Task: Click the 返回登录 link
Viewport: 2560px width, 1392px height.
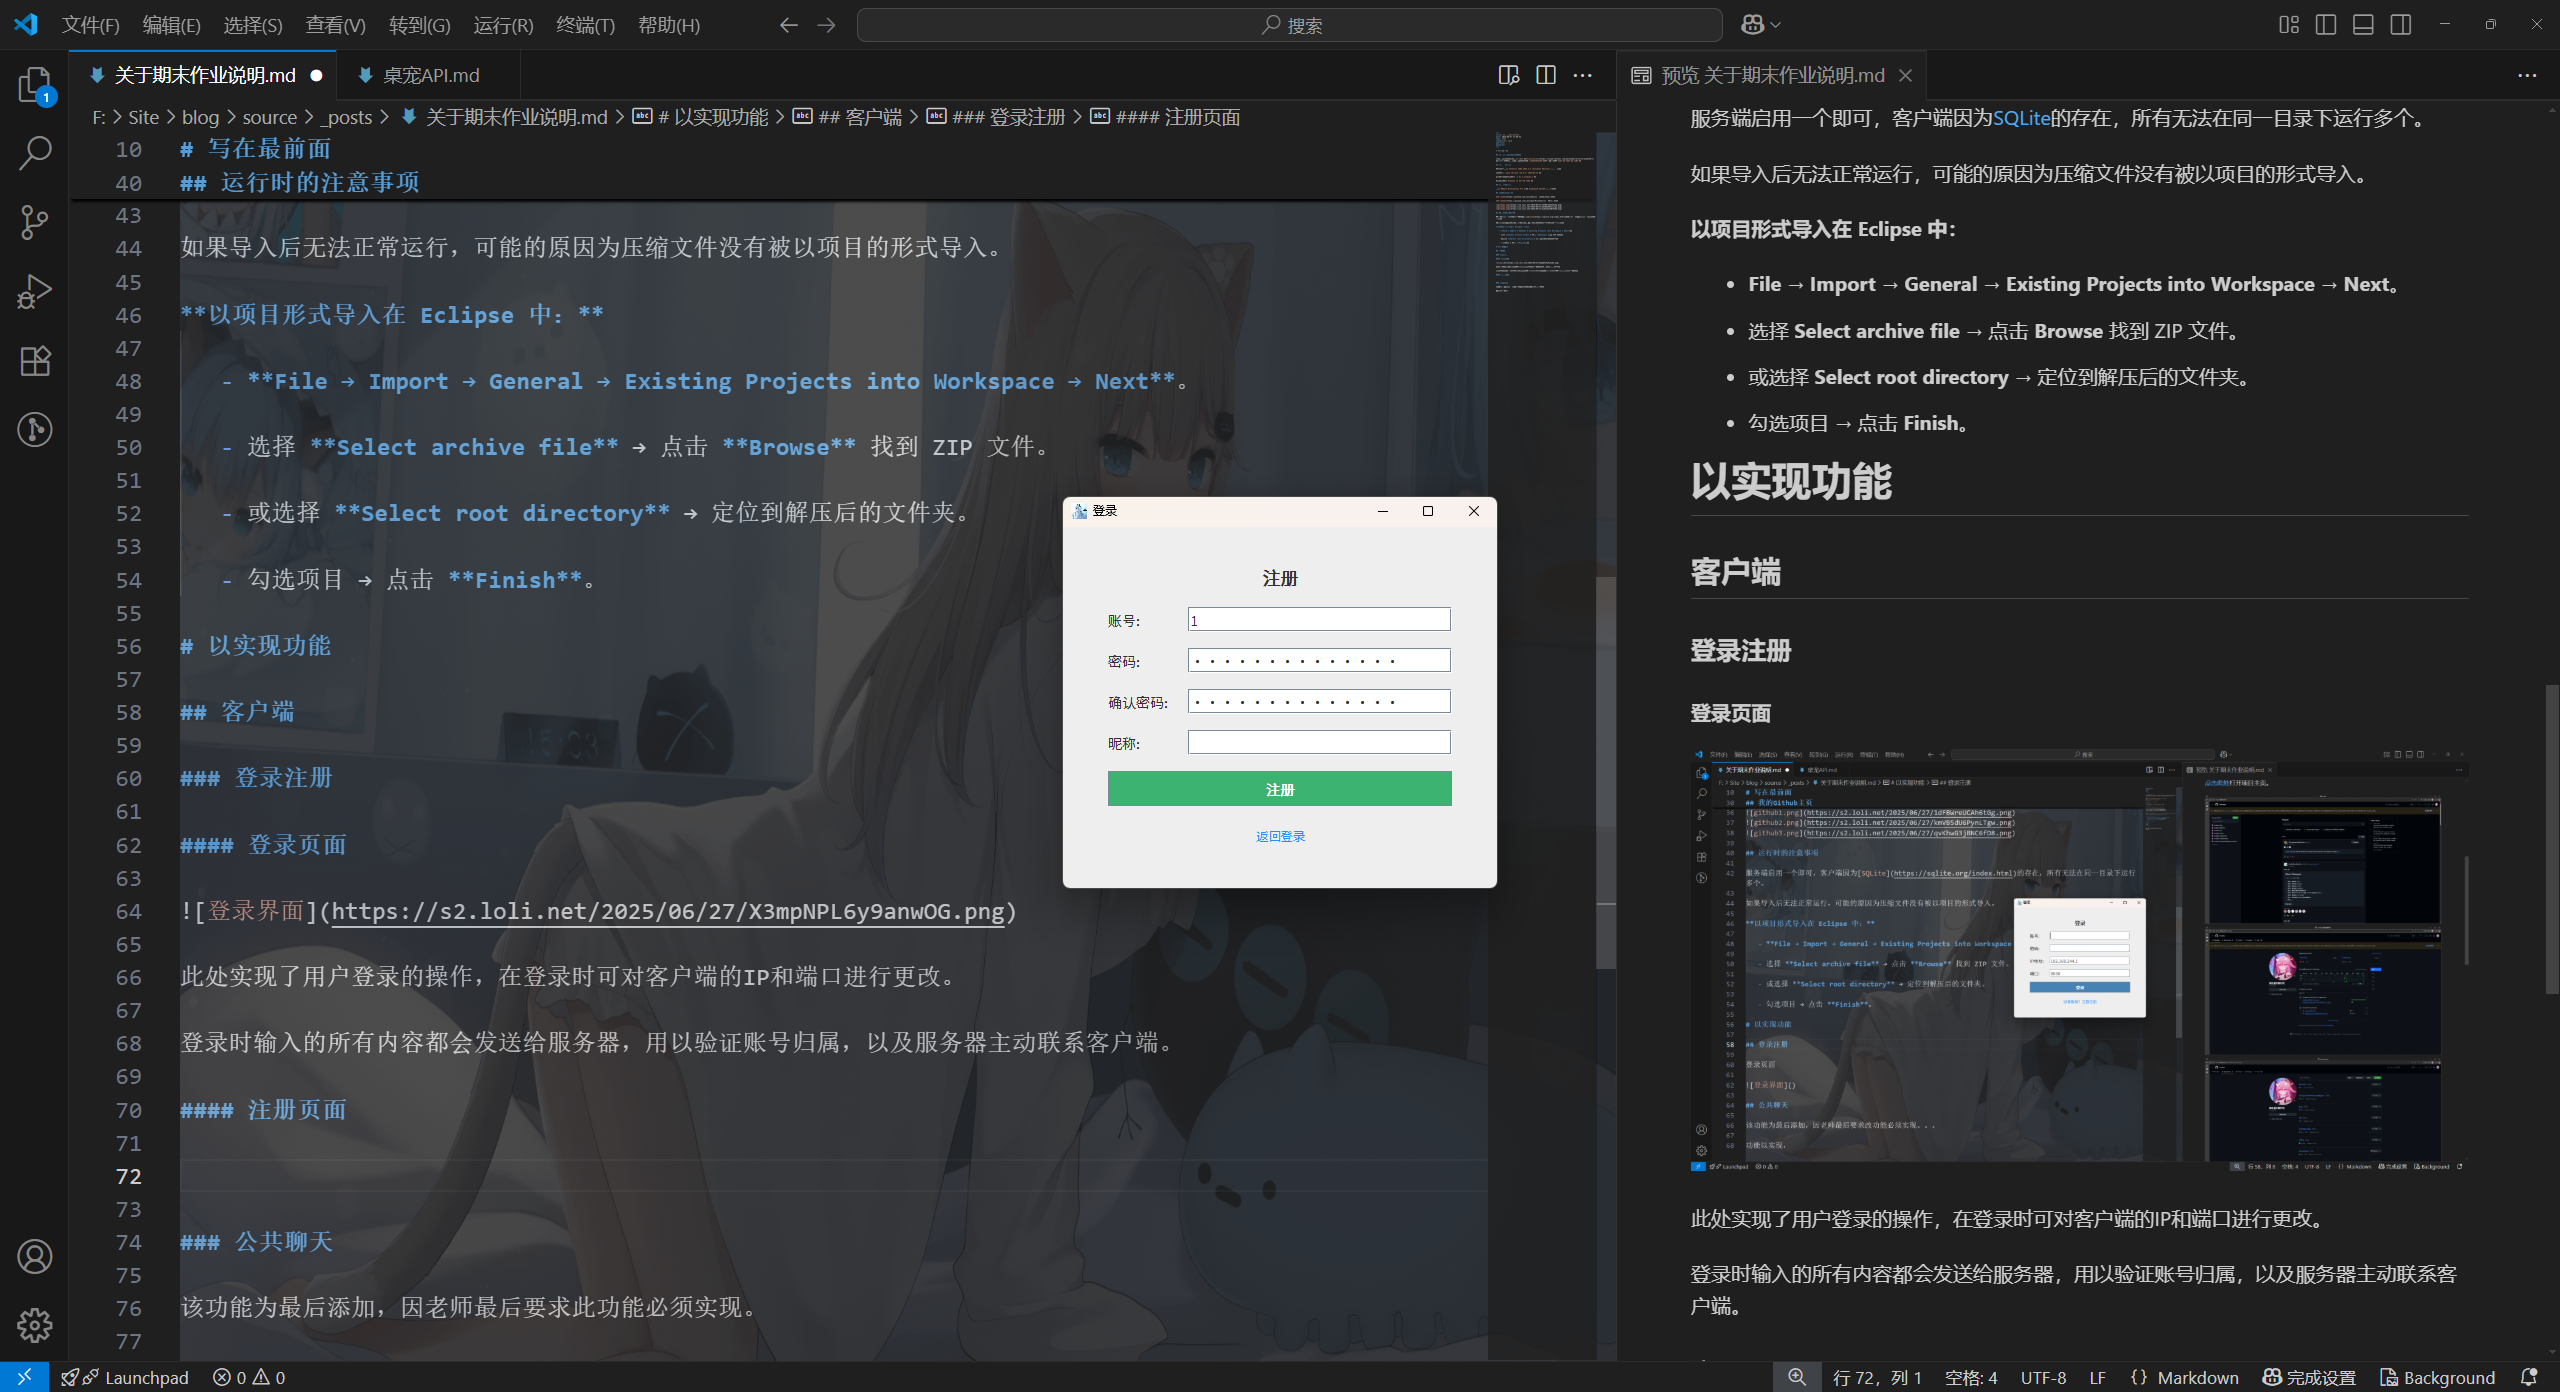Action: click(1280, 836)
